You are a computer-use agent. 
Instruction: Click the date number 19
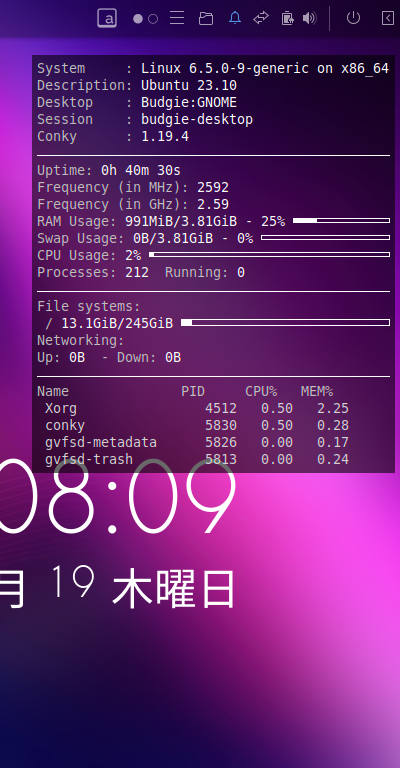click(73, 581)
